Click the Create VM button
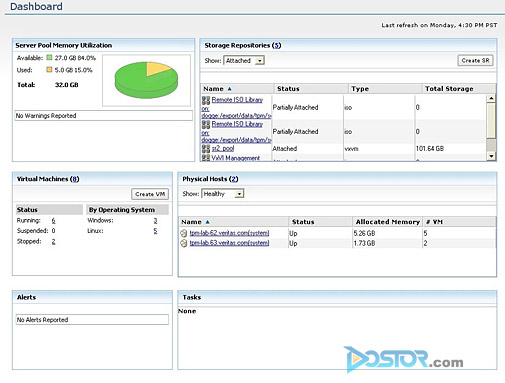The image size is (505, 383). [150, 194]
